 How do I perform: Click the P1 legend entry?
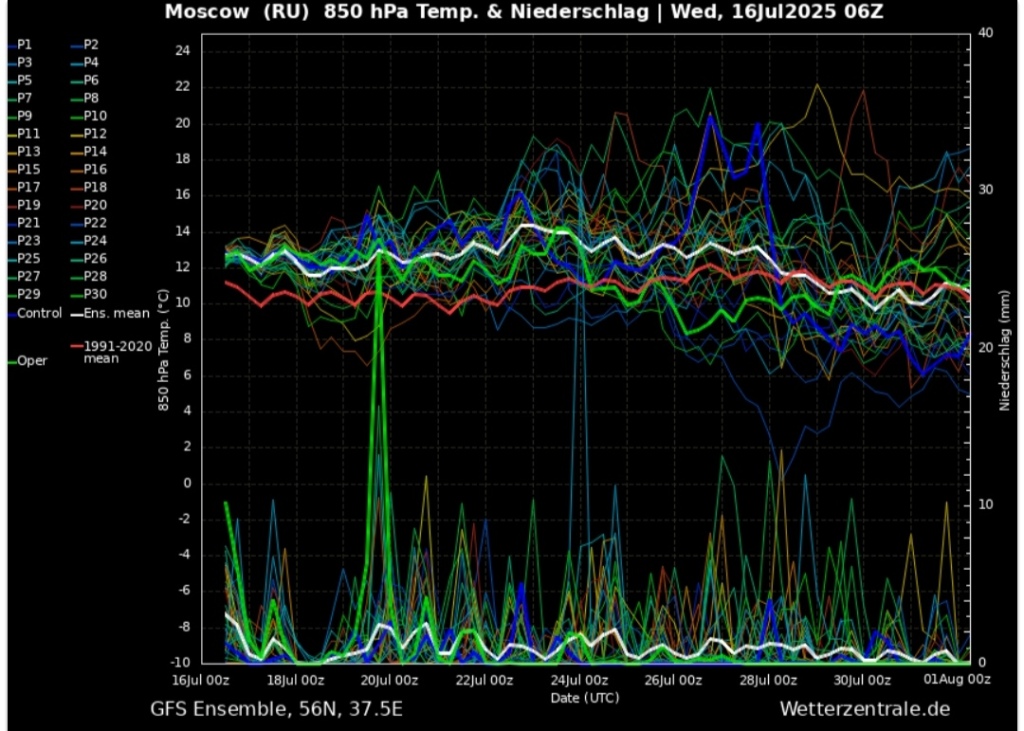24,45
